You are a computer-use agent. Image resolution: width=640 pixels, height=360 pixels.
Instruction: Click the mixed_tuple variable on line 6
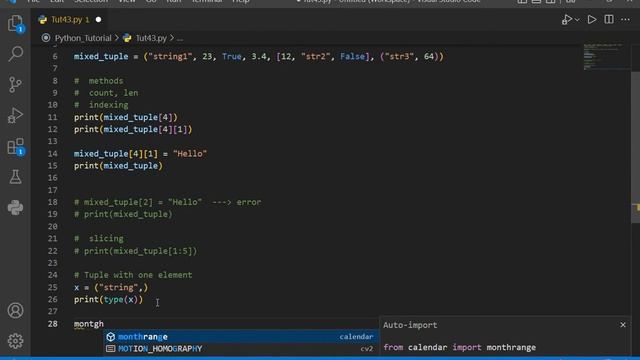click(101, 57)
